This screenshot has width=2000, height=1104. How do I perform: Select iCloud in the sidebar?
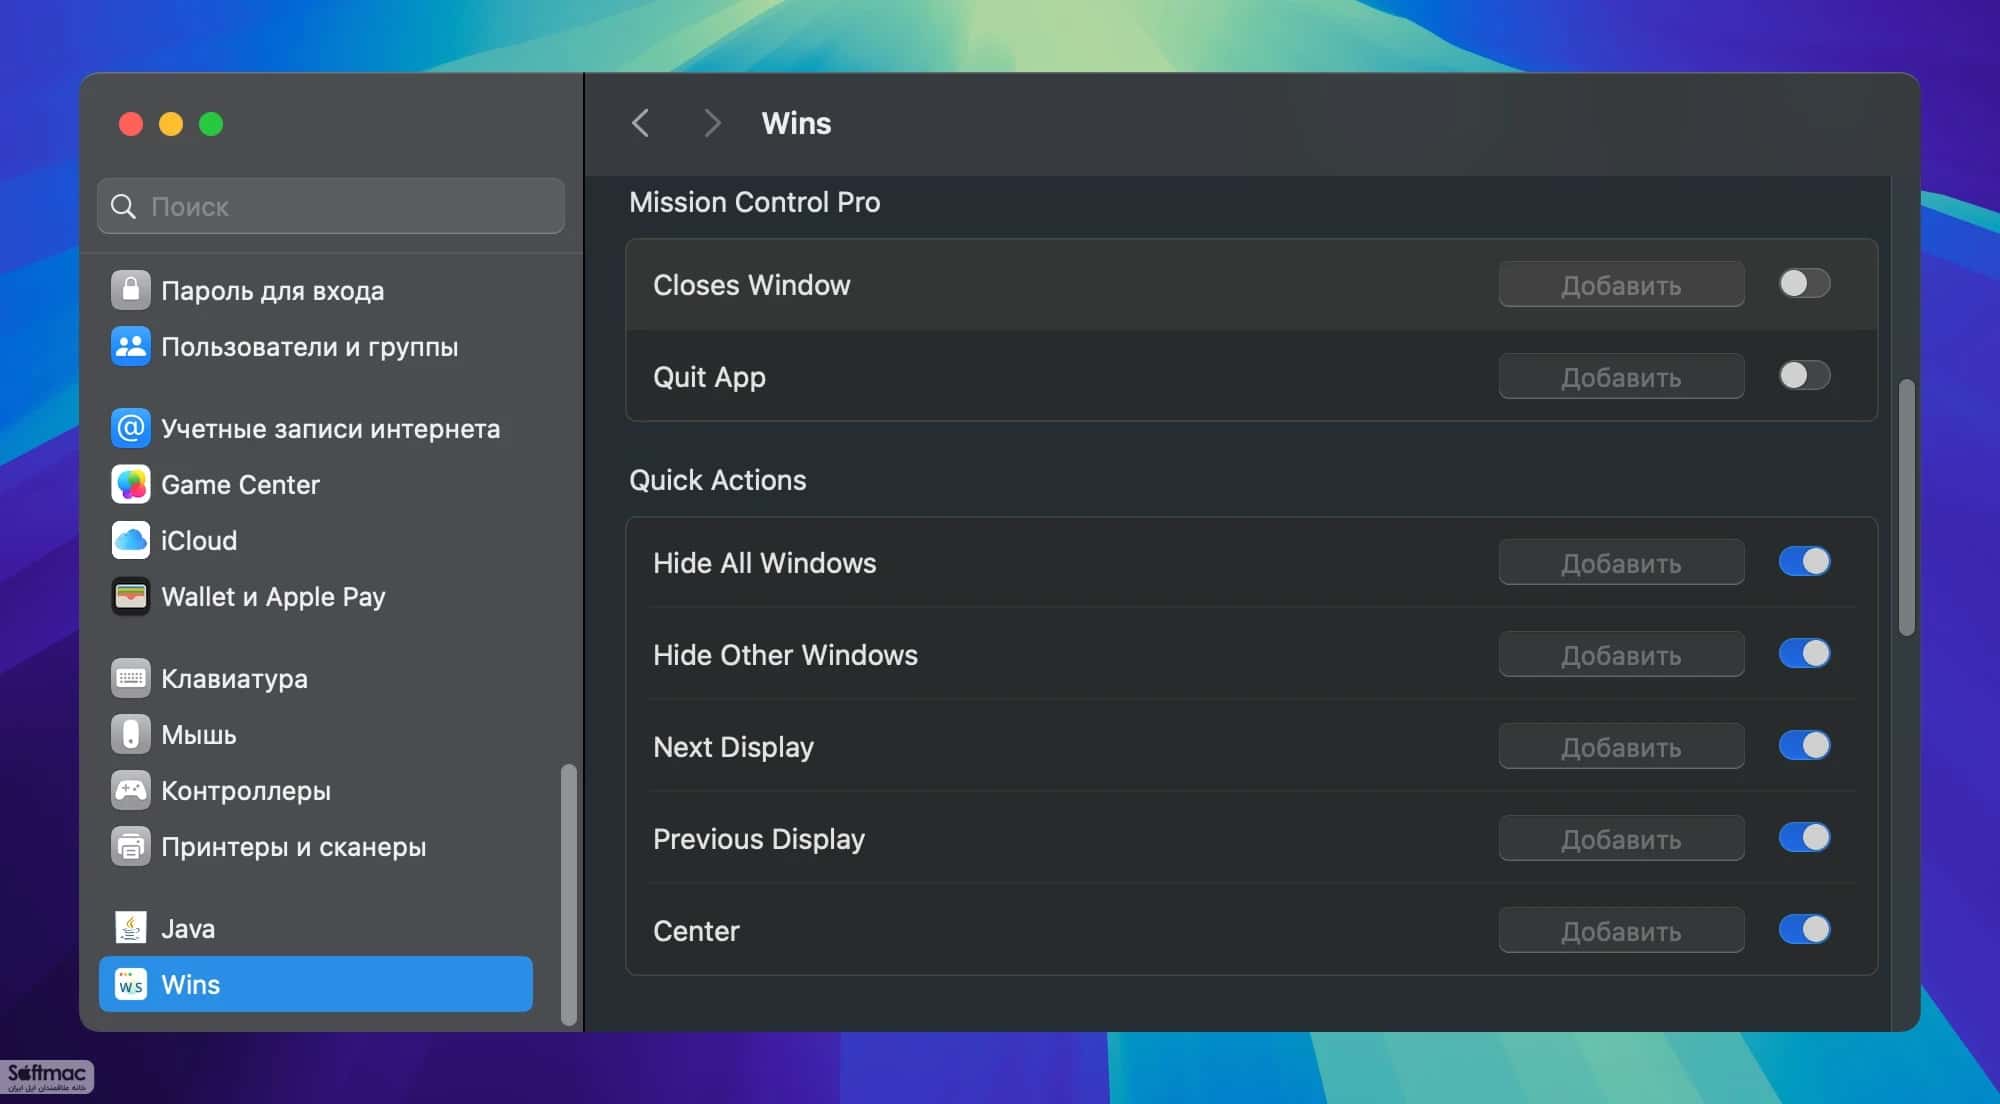point(316,540)
